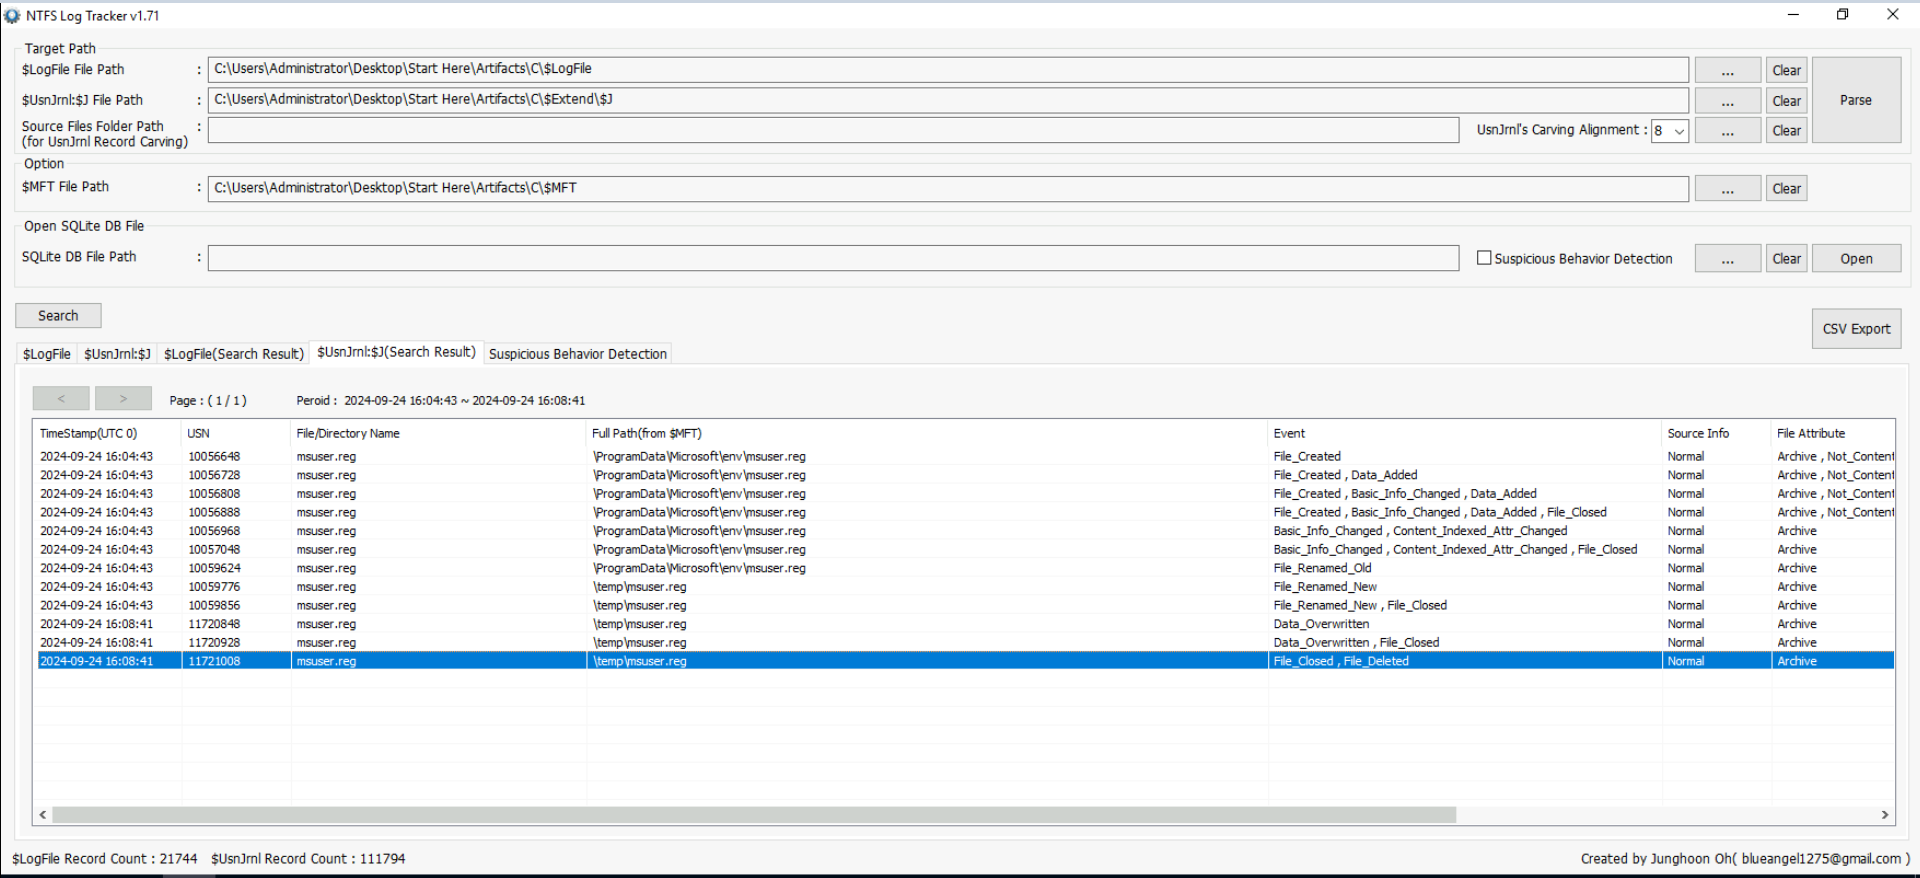Select the $UsnJrnl:$J(Search Result) tab
Screen dimensions: 1920x878
396,352
